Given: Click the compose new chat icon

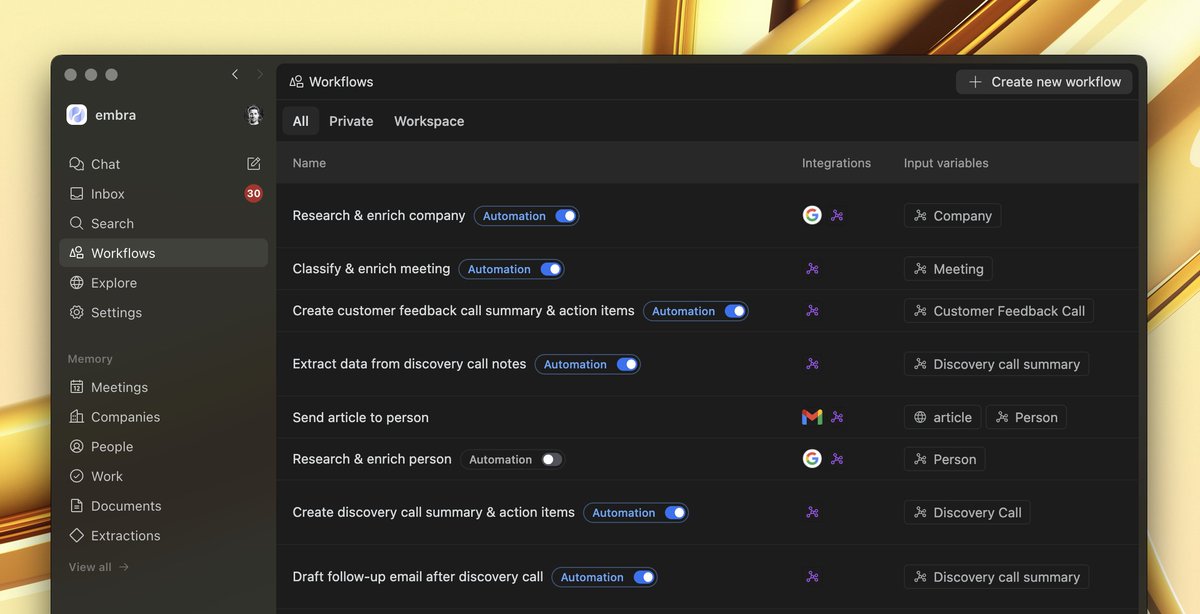Looking at the screenshot, I should [254, 164].
